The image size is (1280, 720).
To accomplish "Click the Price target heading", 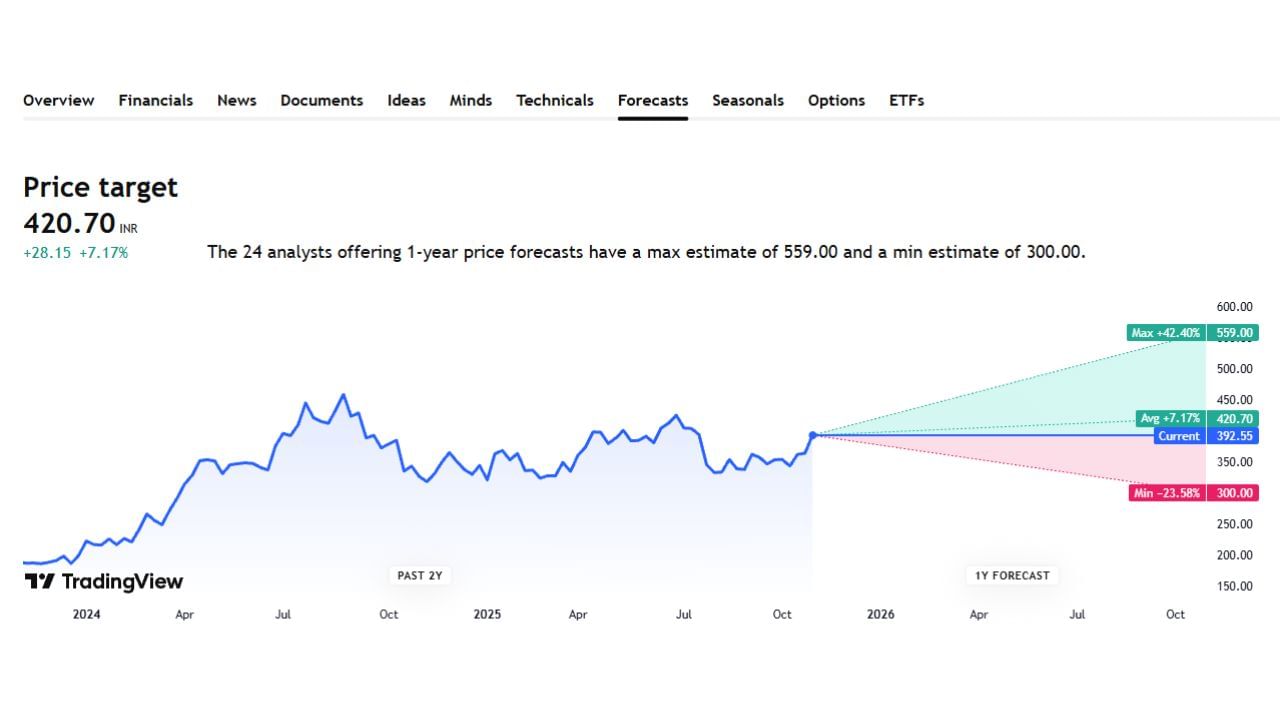I will click(100, 187).
